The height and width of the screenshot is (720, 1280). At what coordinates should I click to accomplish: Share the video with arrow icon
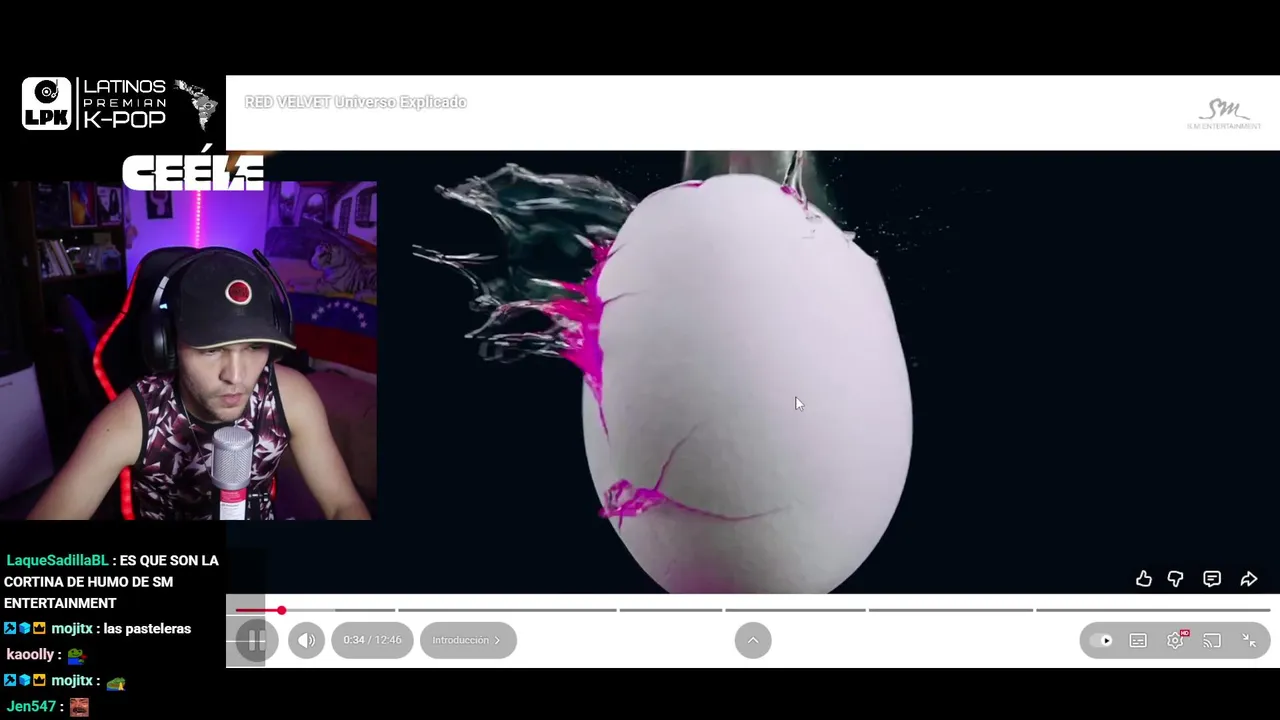click(1249, 579)
